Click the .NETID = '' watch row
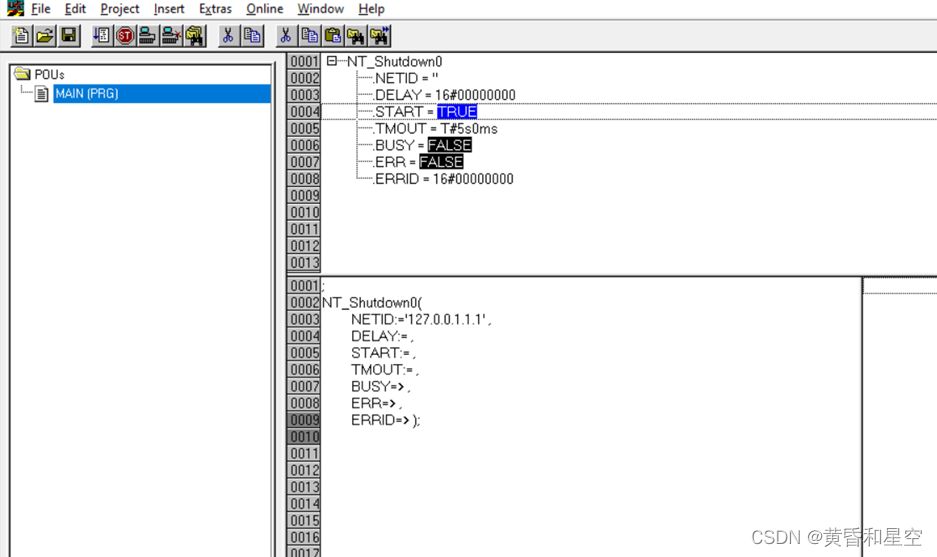937x557 pixels. pyautogui.click(x=406, y=78)
